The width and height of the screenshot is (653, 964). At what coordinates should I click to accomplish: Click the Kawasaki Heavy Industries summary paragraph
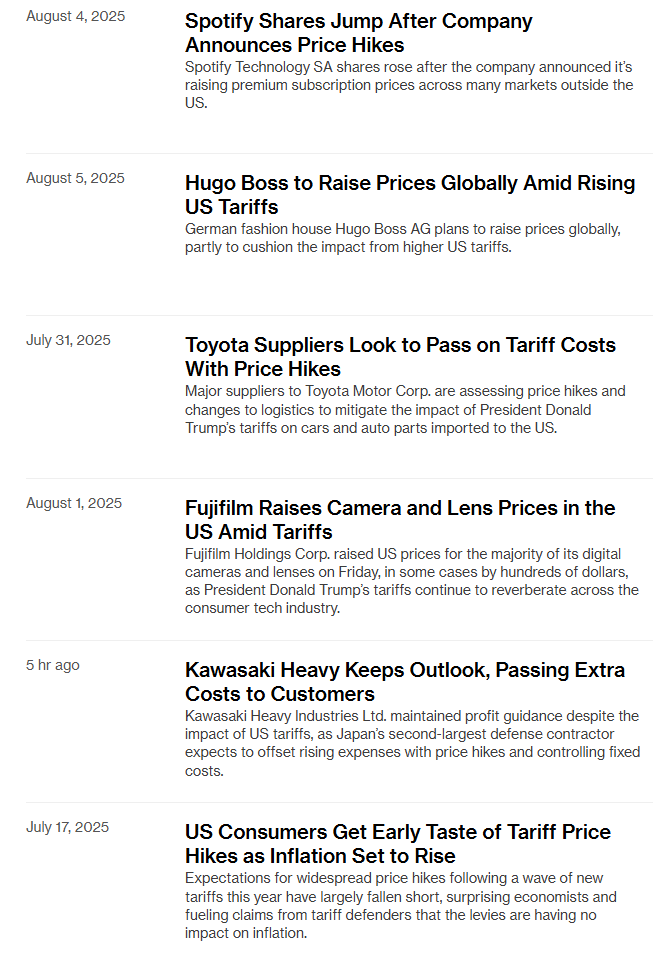[x=413, y=743]
